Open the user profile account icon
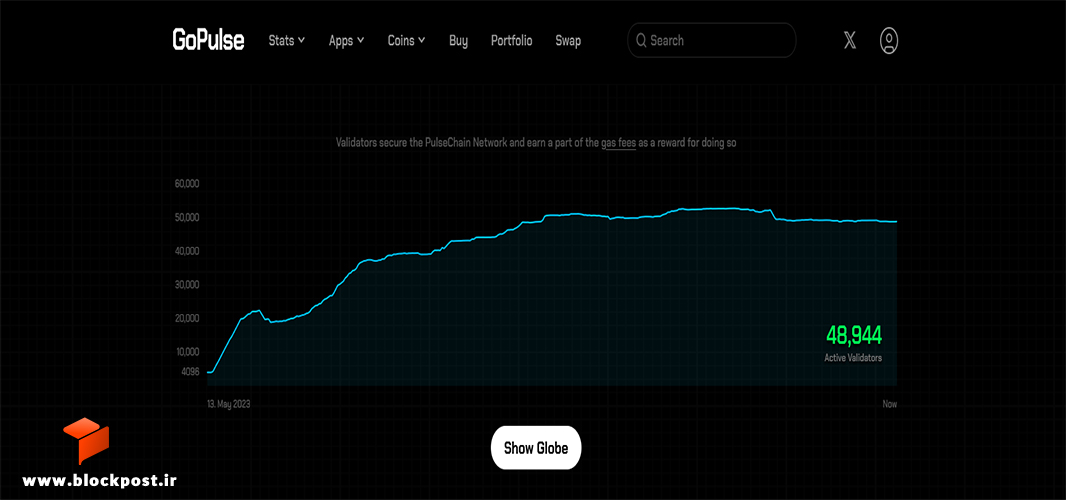The image size is (1066, 500). (x=889, y=41)
